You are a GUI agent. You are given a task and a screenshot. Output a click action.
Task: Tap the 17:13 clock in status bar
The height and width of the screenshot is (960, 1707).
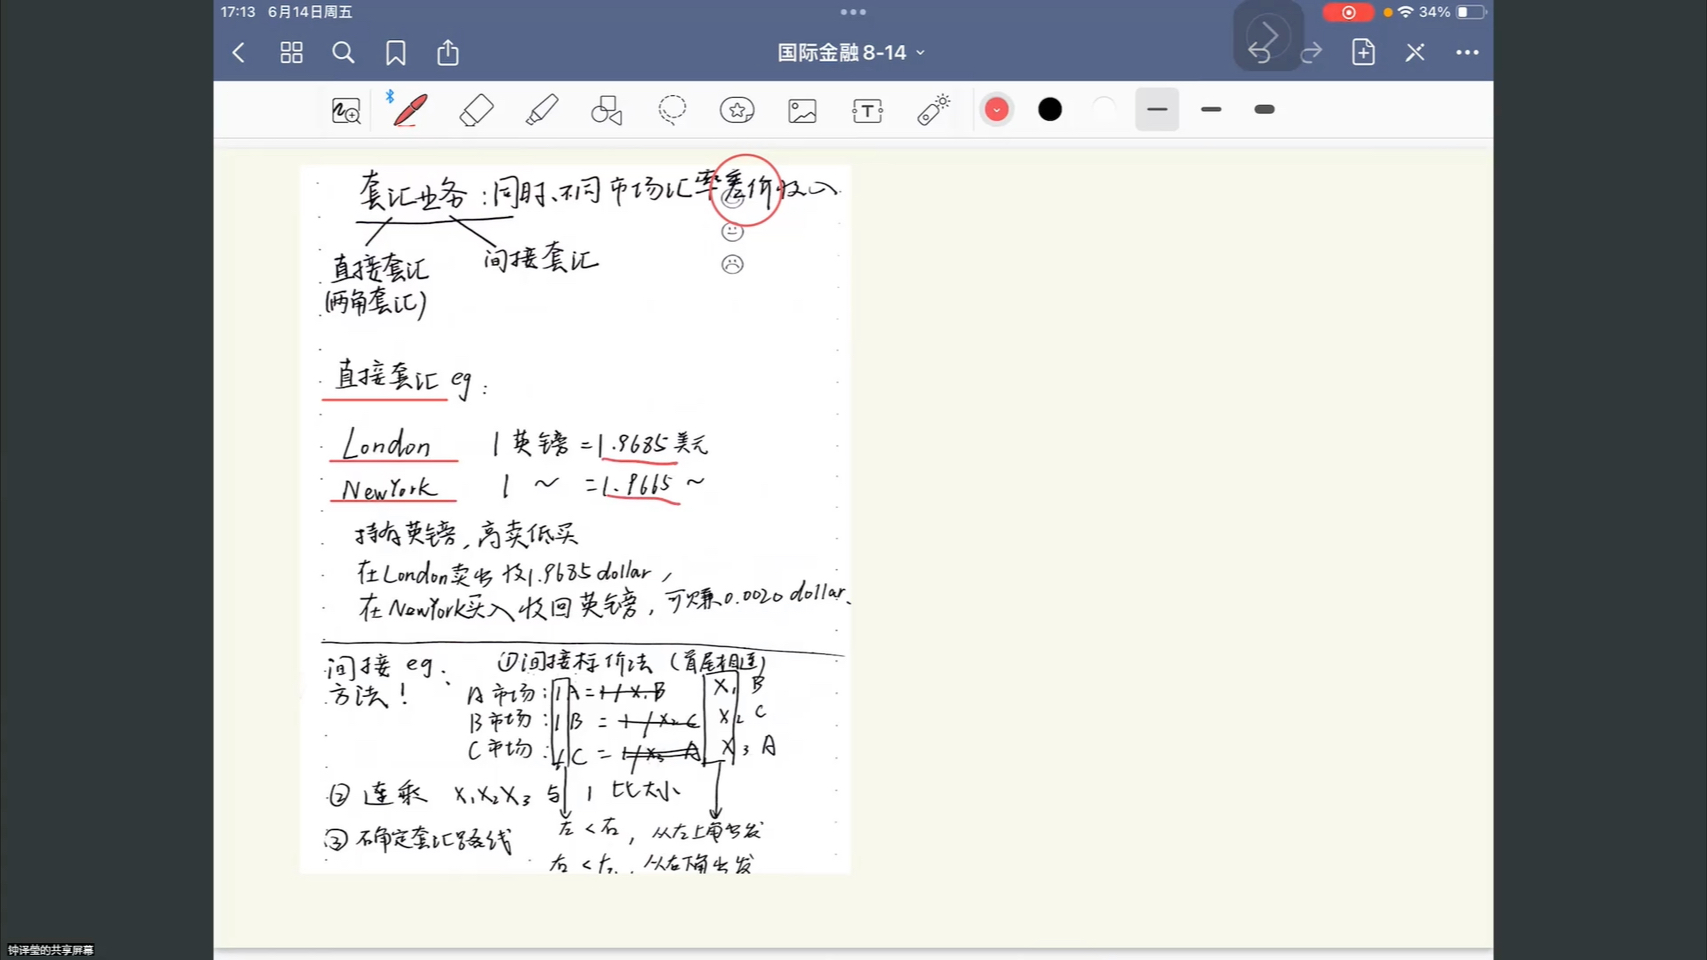pyautogui.click(x=238, y=12)
